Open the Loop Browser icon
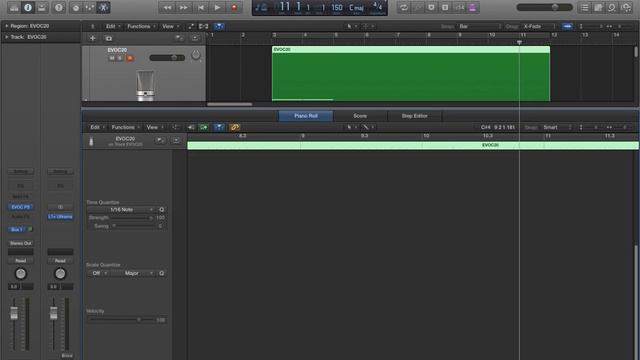 612,7
